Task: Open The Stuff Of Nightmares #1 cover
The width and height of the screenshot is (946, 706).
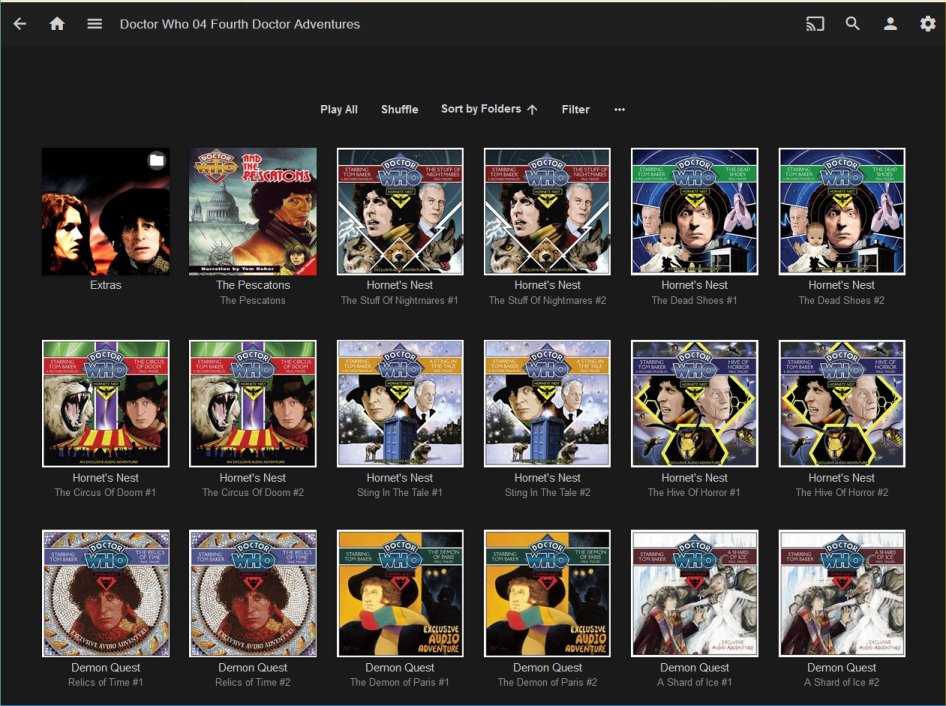Action: [x=400, y=212]
